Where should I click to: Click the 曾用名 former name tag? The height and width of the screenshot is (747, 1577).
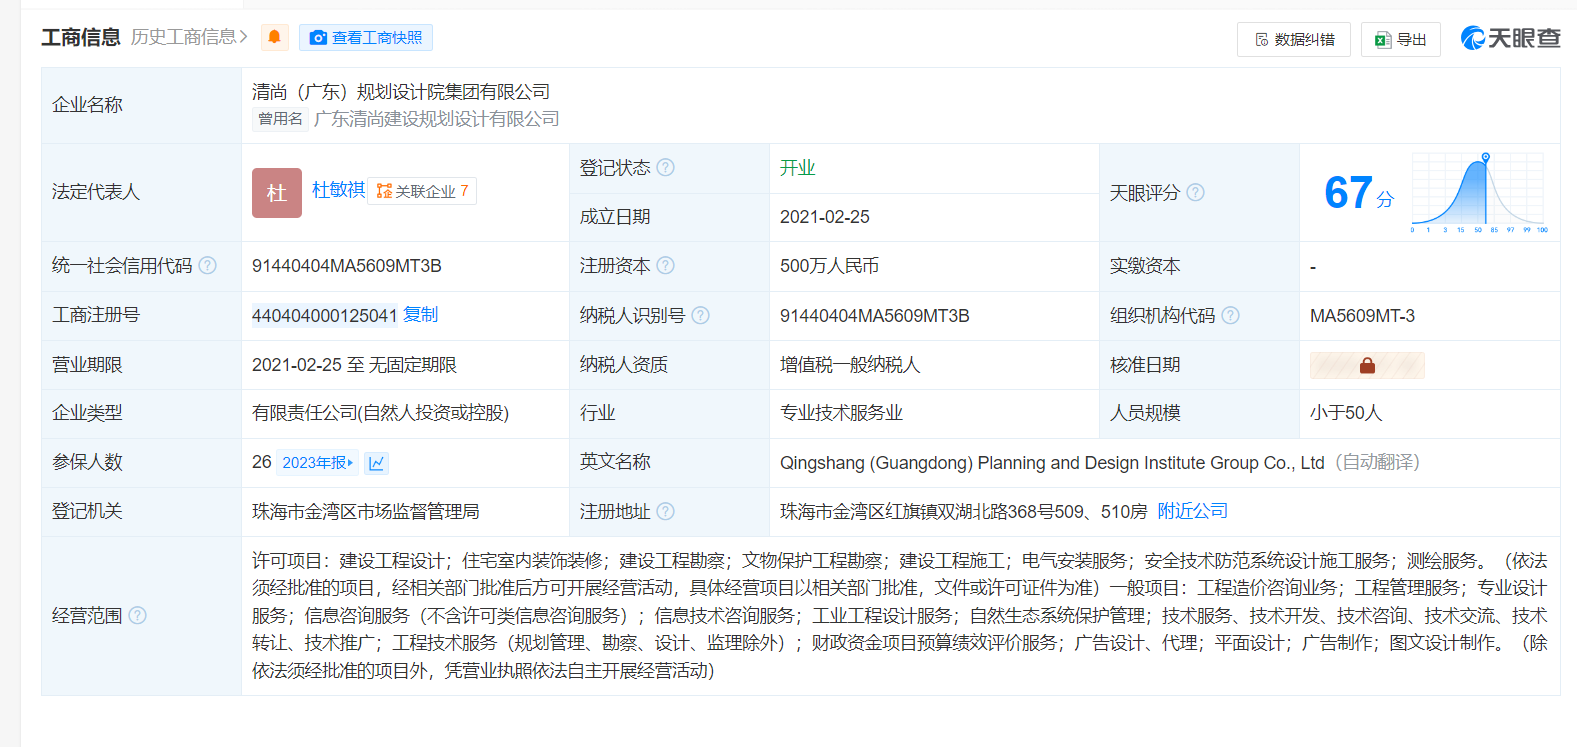(280, 119)
